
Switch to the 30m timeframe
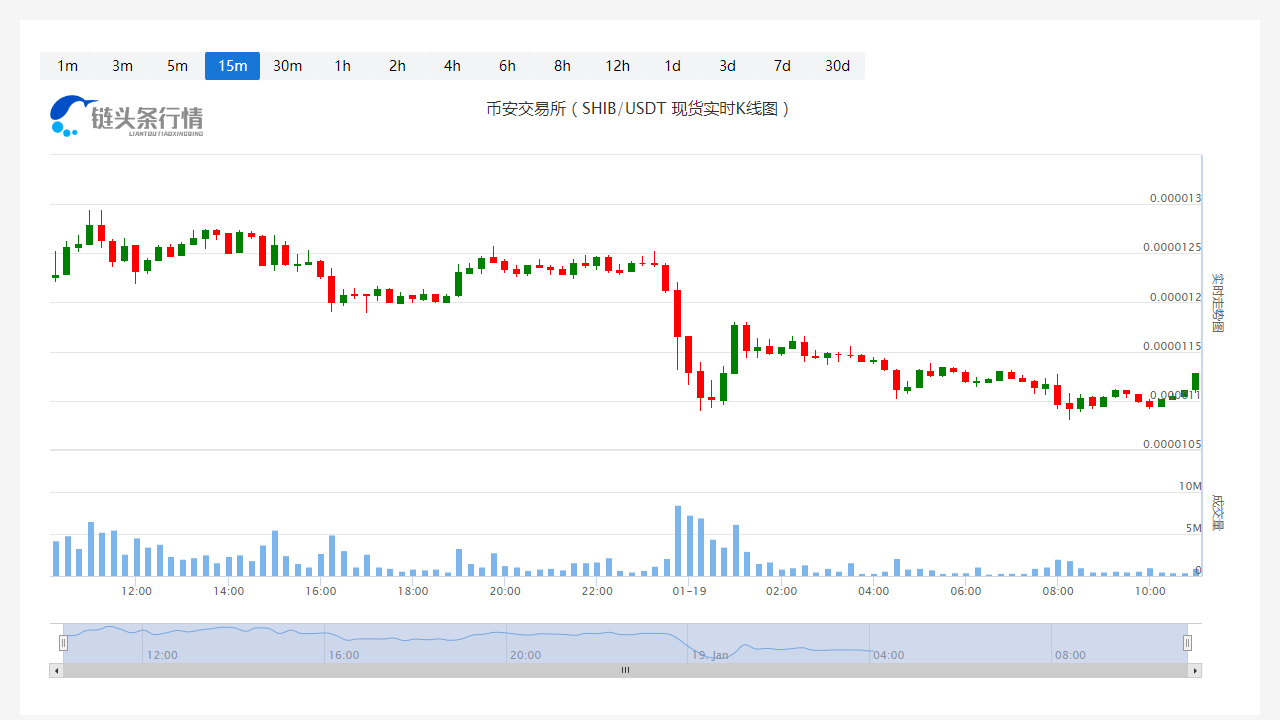click(287, 66)
